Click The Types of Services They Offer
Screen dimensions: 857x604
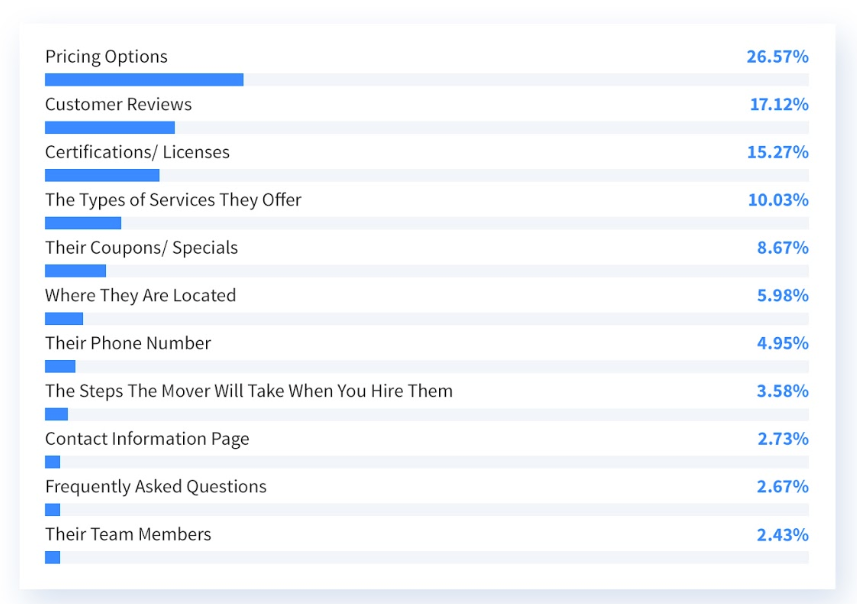pyautogui.click(x=173, y=200)
